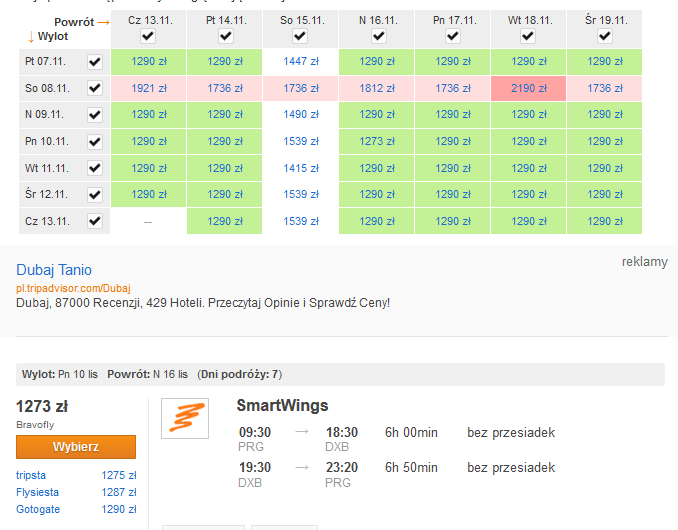Viewport: 678px width, 530px height.
Task: Select the 1273 zł price cell
Action: [x=377, y=141]
